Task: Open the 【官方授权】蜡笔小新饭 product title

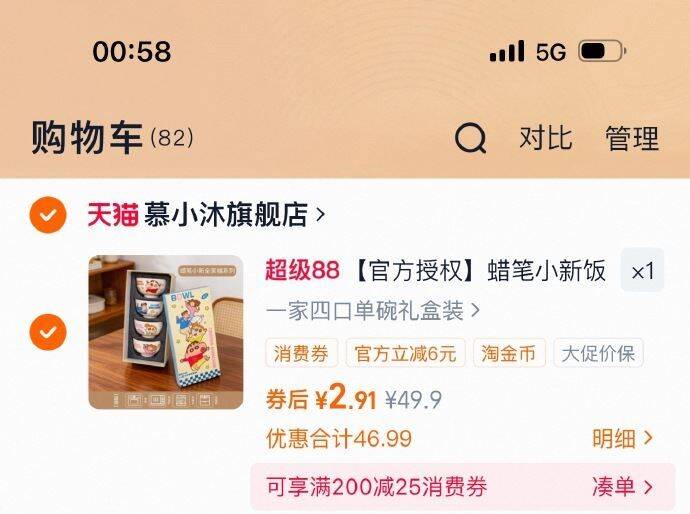Action: tap(480, 270)
